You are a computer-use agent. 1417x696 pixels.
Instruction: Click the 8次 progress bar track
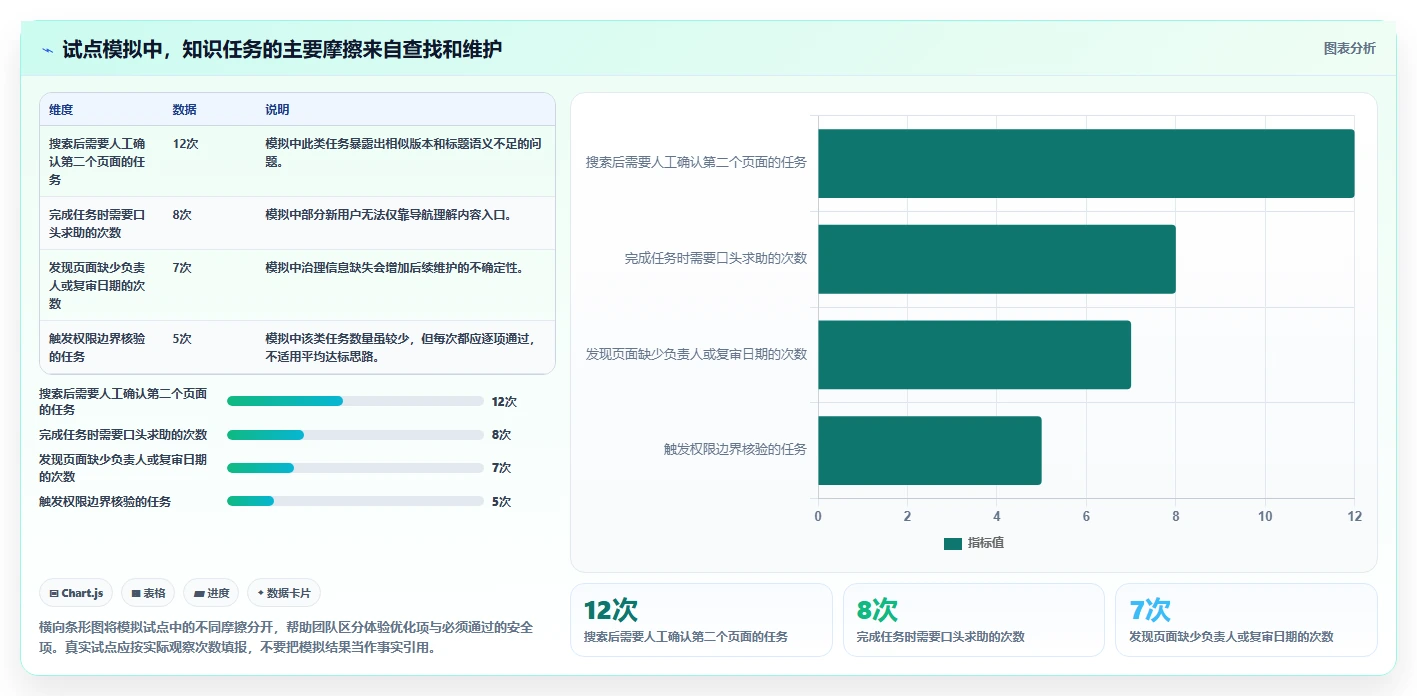355,435
